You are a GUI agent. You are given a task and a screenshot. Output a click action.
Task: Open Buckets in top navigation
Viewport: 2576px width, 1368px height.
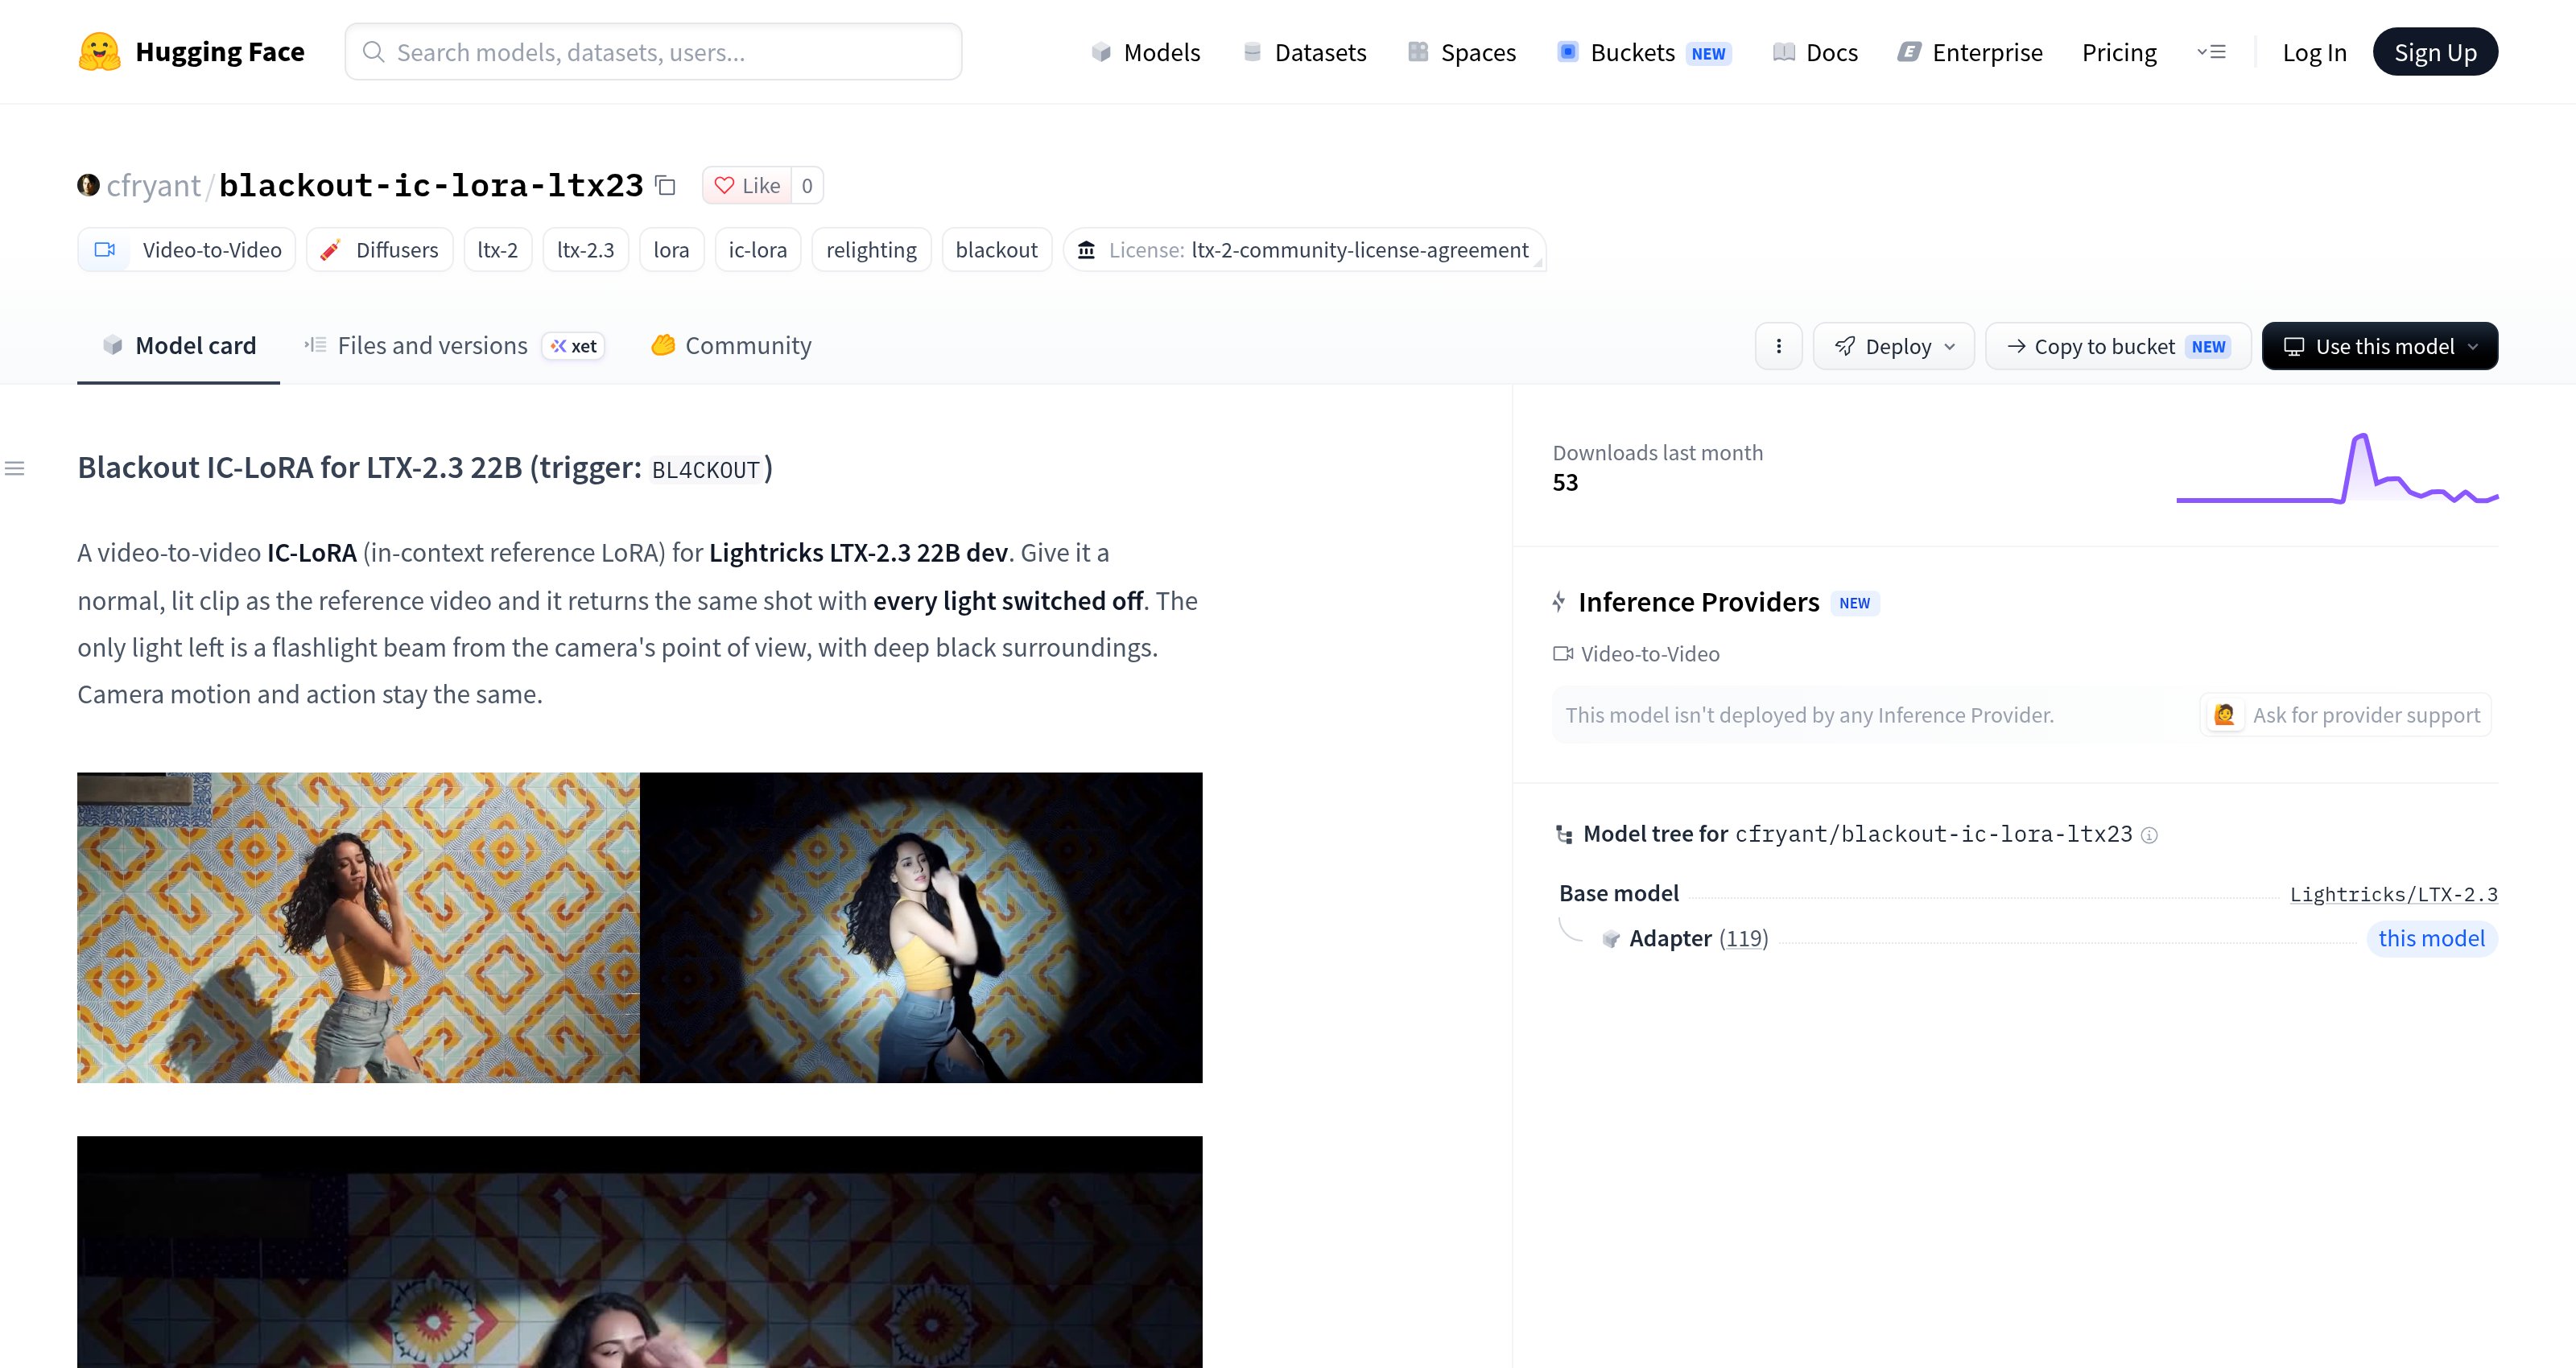[1645, 52]
